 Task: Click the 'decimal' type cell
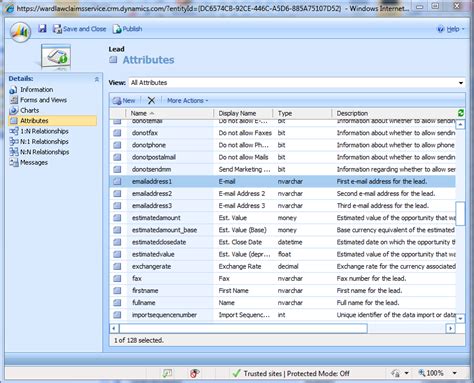288,266
